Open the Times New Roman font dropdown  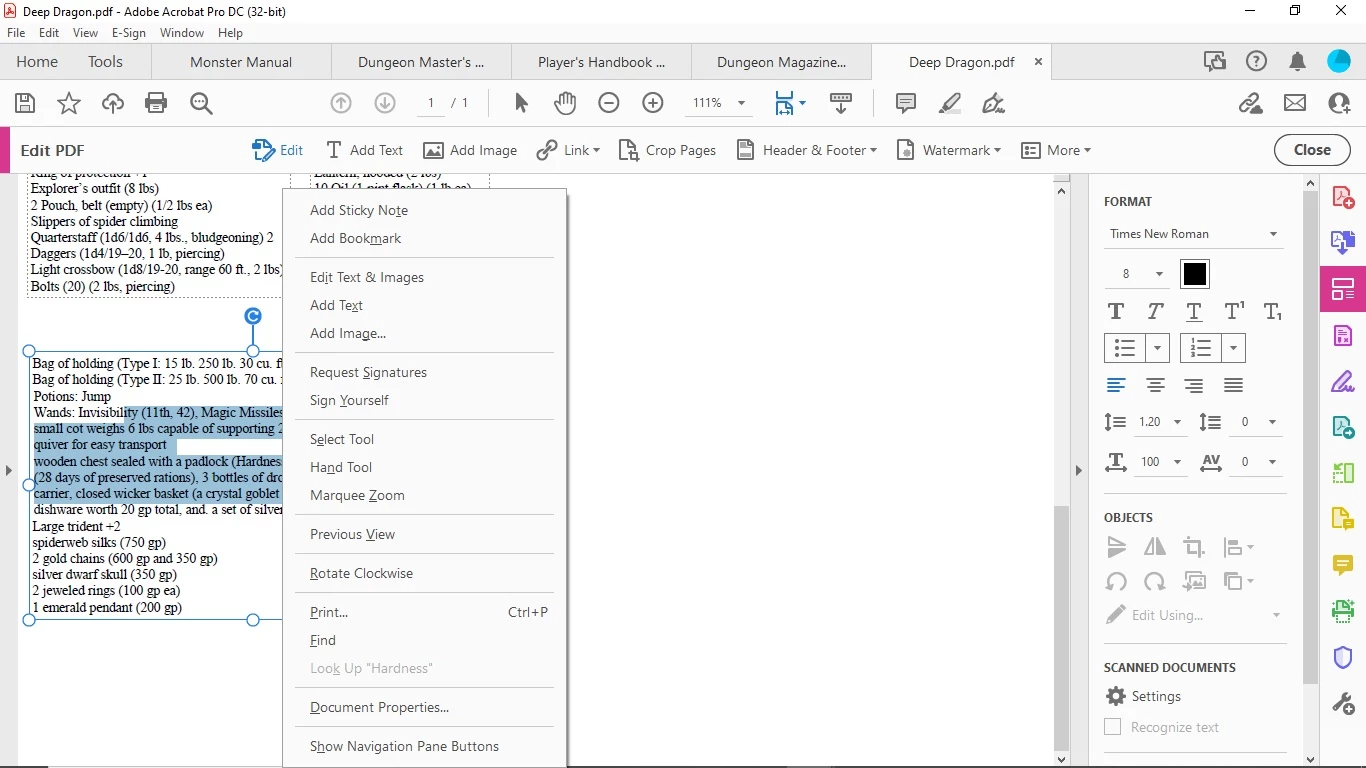tap(1194, 234)
